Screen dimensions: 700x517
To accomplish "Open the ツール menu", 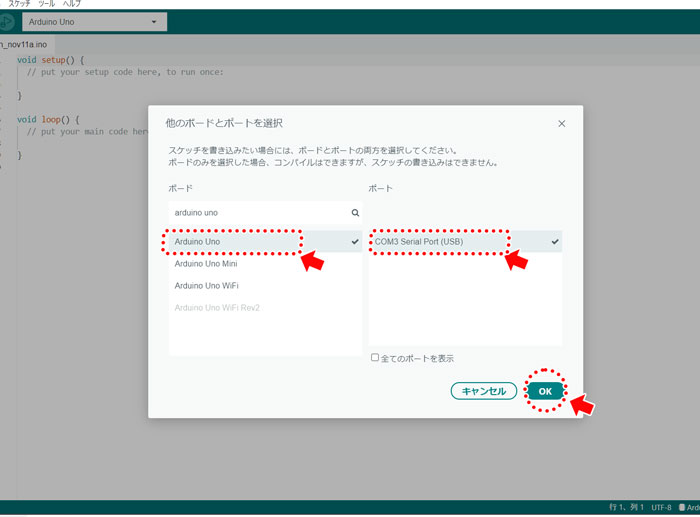I will (x=46, y=4).
